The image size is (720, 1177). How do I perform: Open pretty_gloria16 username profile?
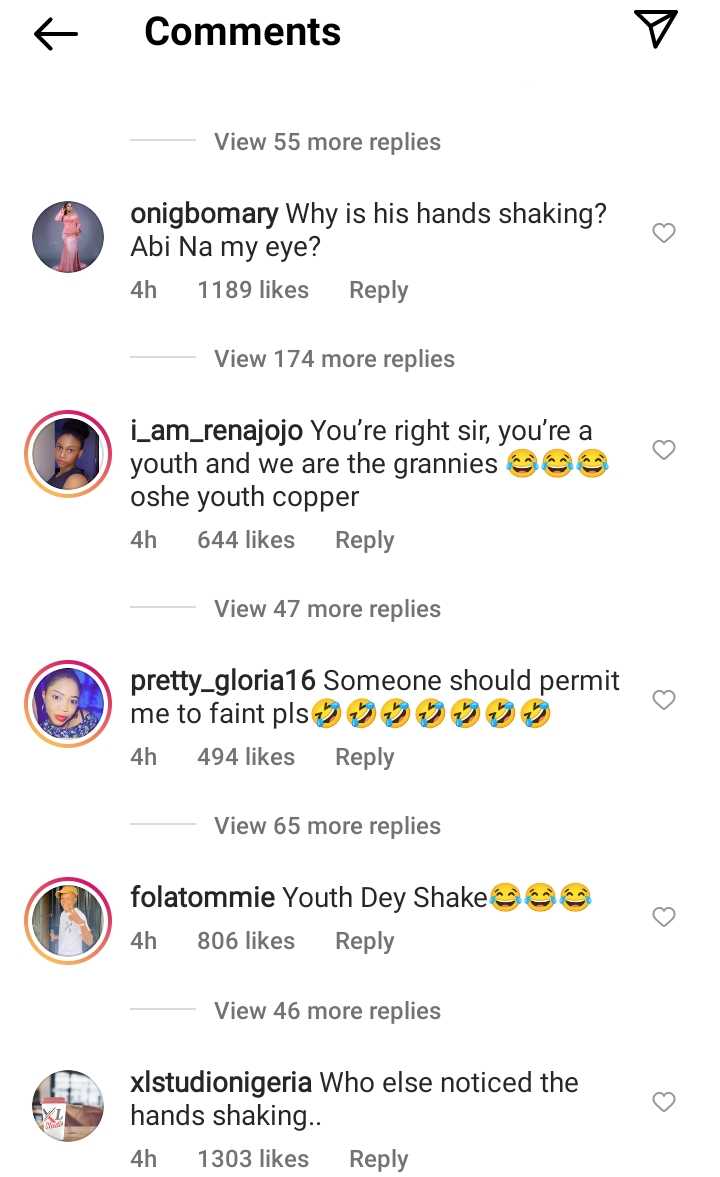[223, 681]
